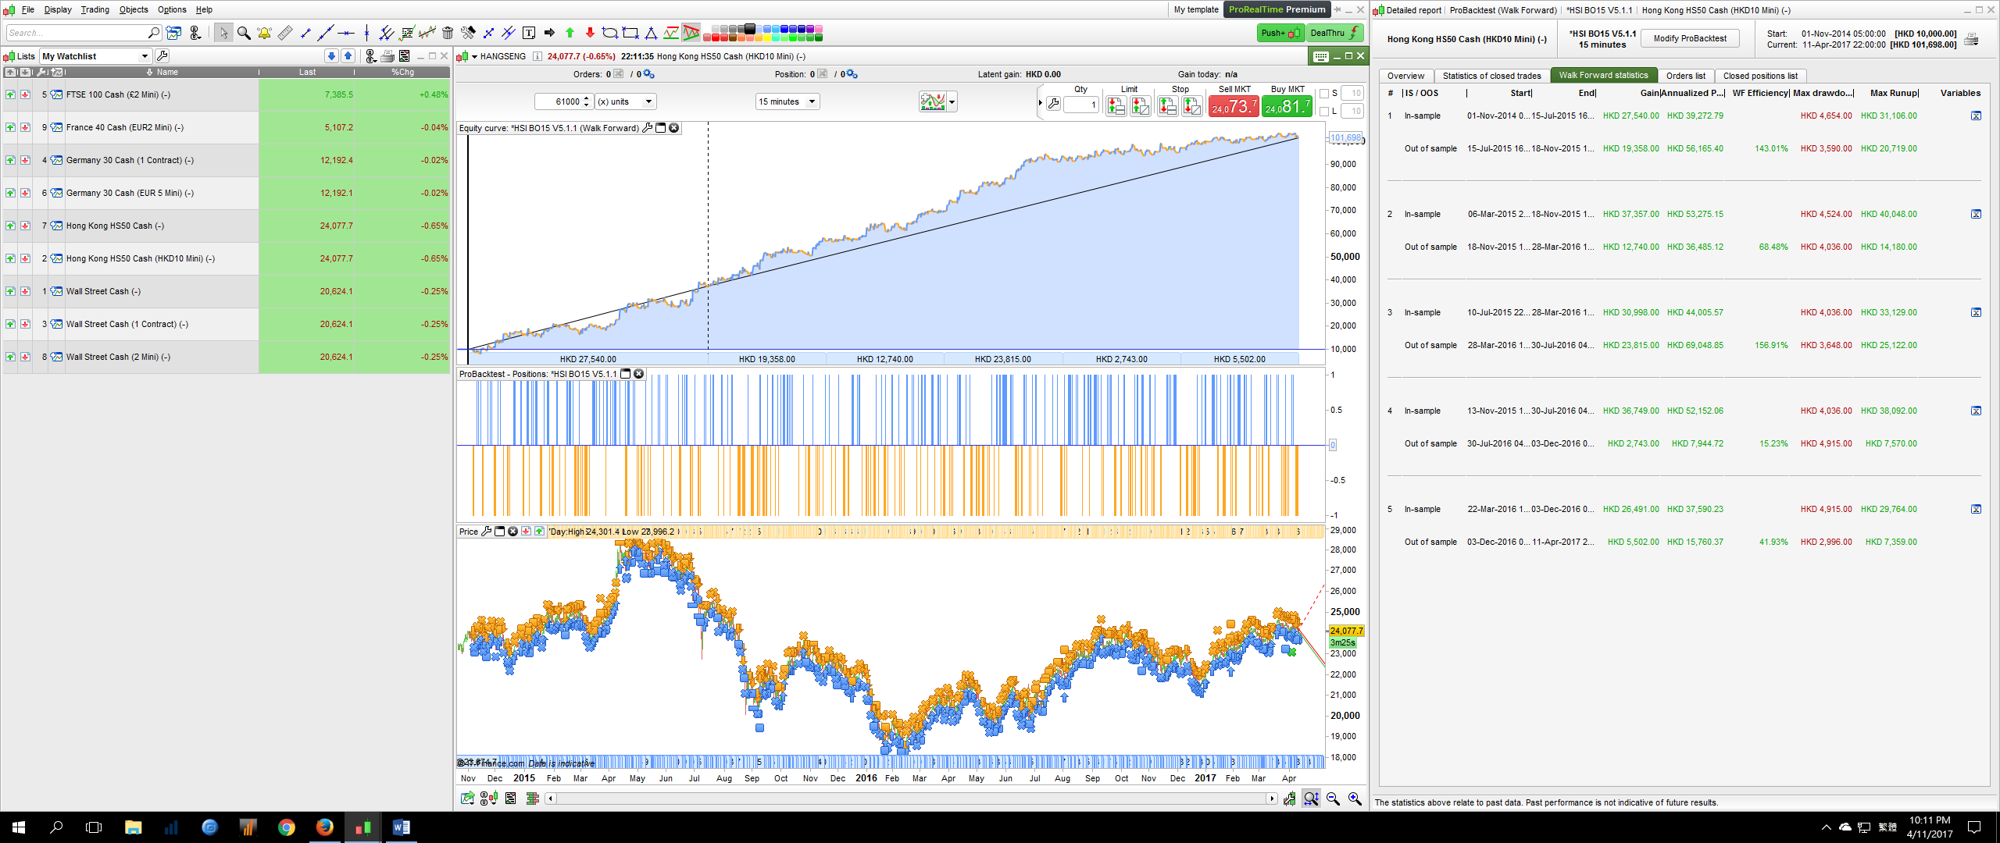Viewport: 2000px width, 843px height.
Task: Tick the L order checkbox
Action: (1324, 111)
